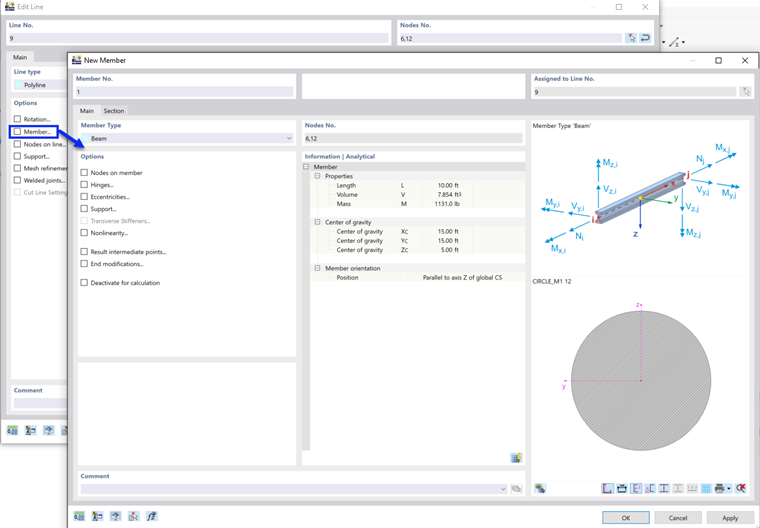760x528 pixels.
Task: Click the pick line icon beside Assigned to Line
Action: click(x=746, y=92)
